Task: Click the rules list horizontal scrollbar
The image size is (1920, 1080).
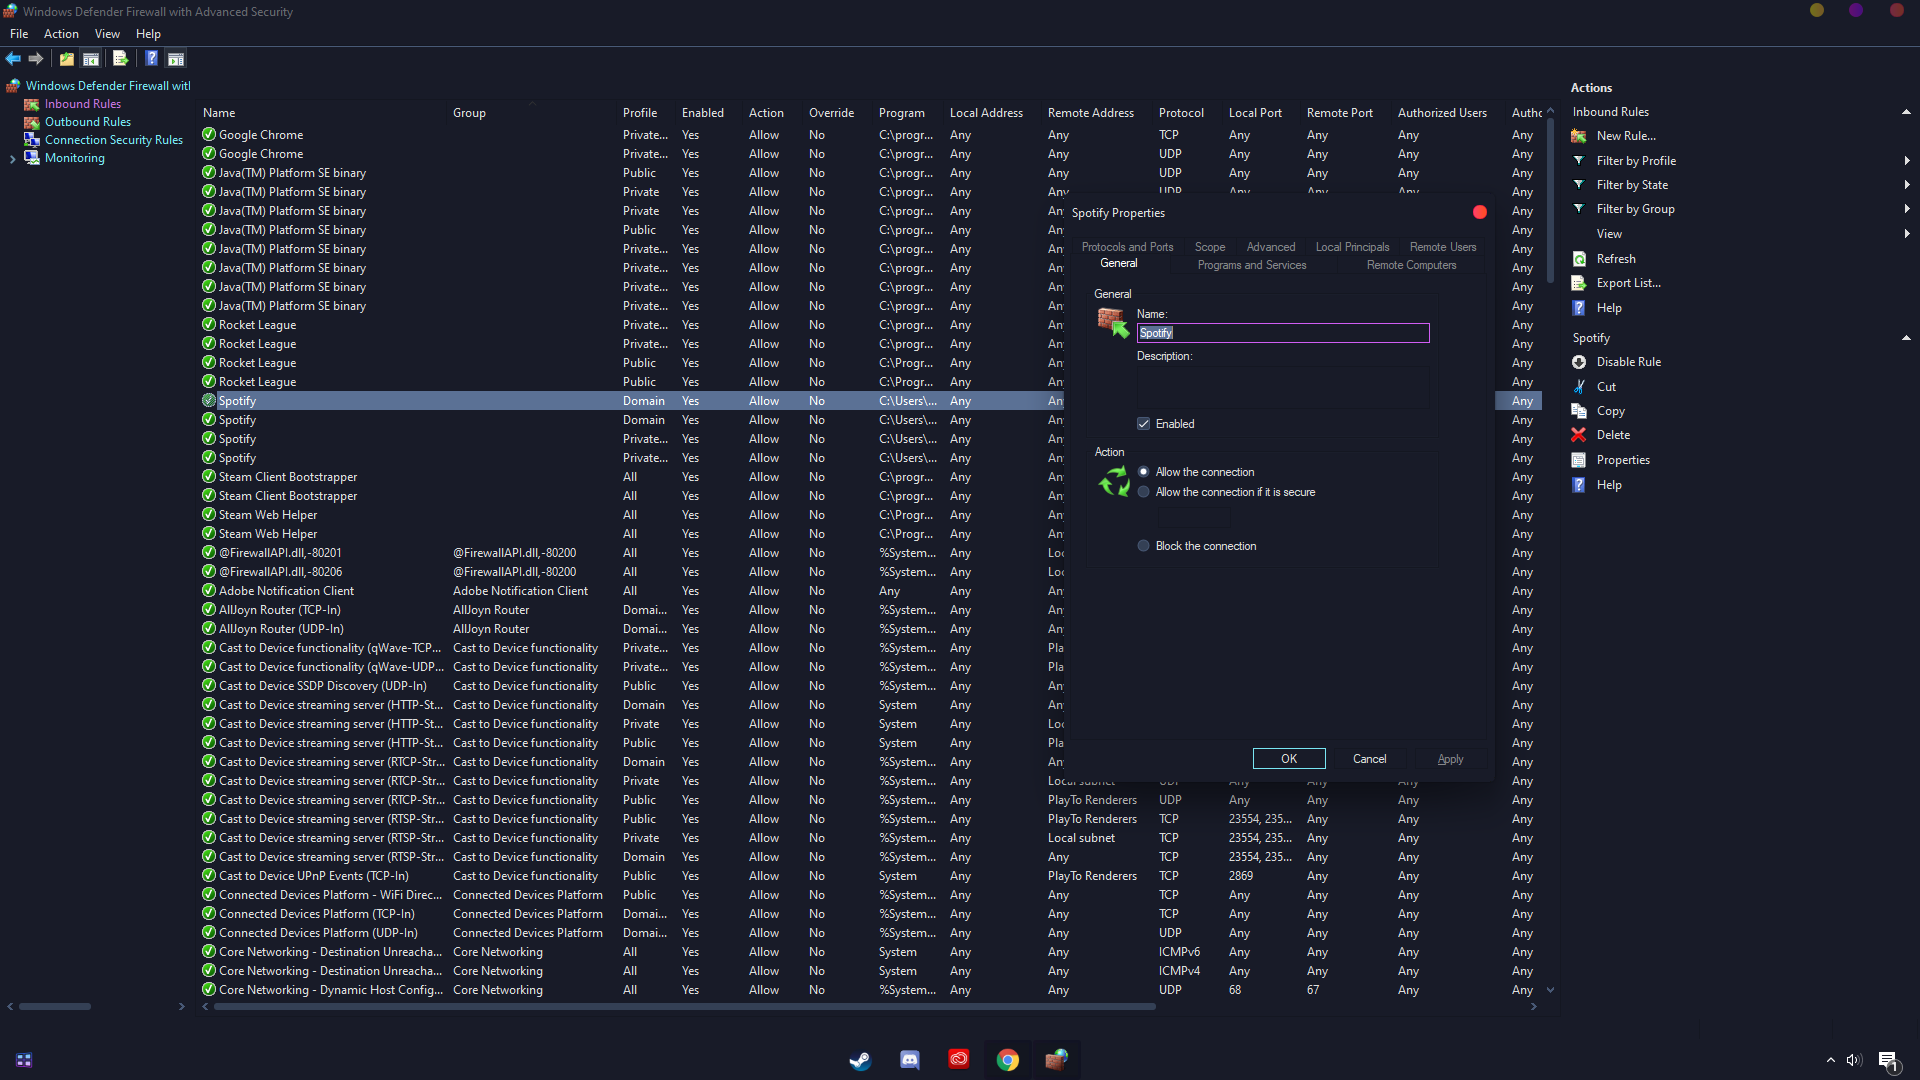Action: point(683,1006)
